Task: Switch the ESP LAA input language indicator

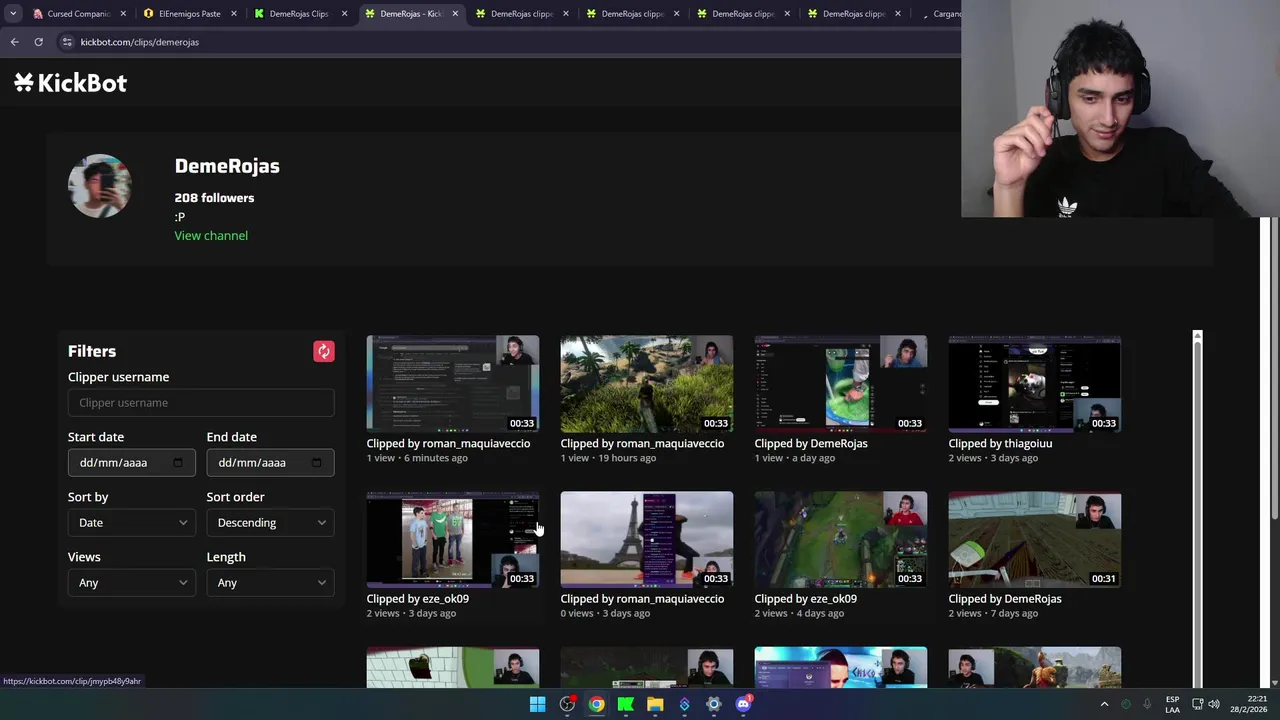Action: coord(1172,704)
